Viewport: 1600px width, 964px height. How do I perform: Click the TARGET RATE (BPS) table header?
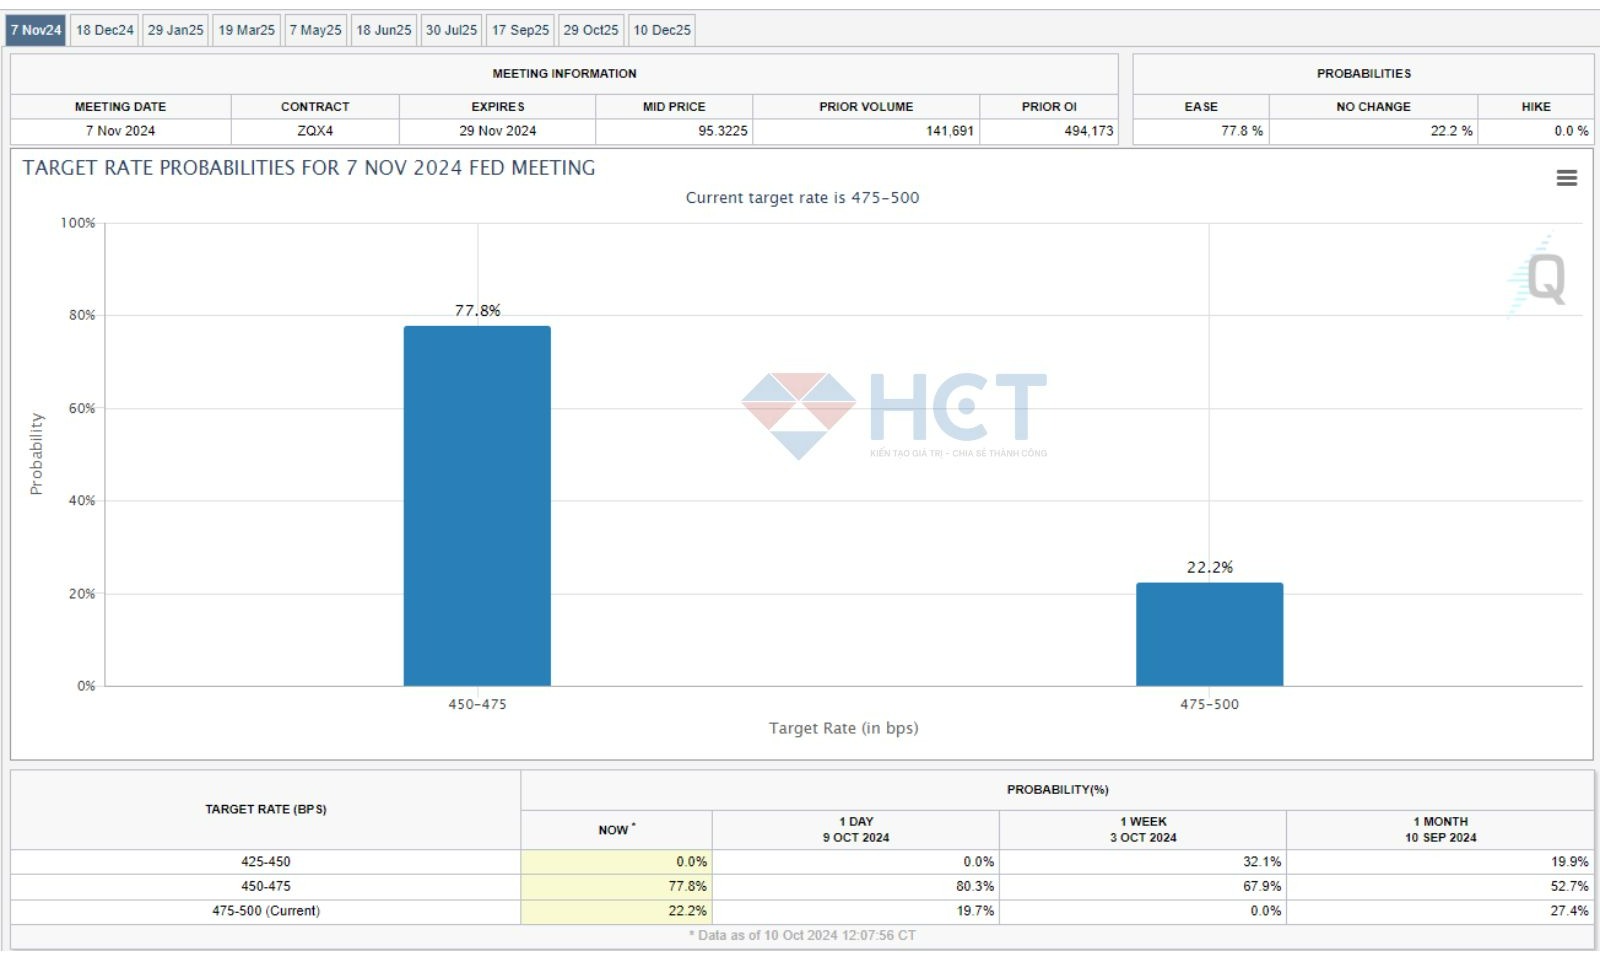(x=265, y=810)
